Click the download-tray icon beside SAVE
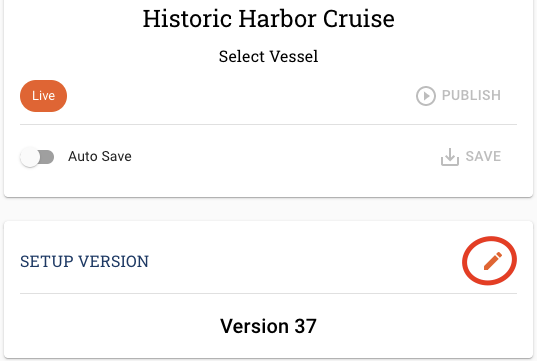 450,157
